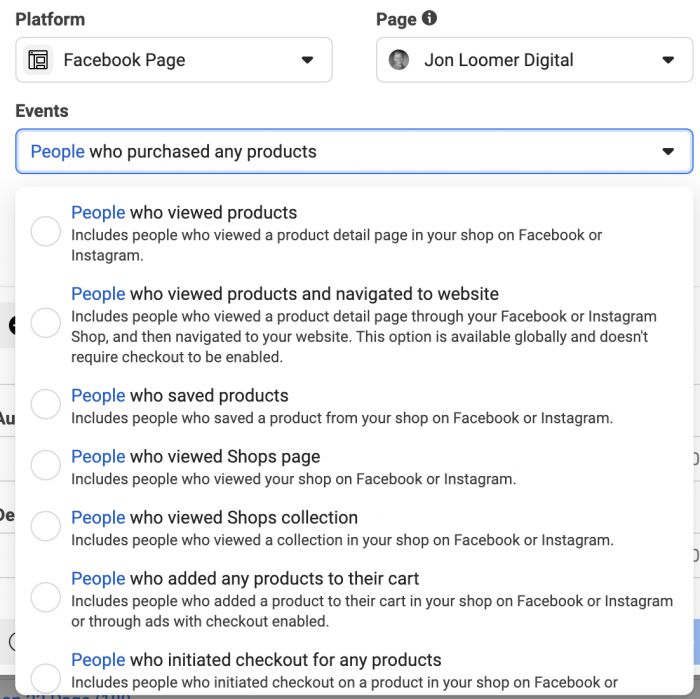Click the Page dropdown arrow
The height and width of the screenshot is (699, 700).
[x=668, y=60]
